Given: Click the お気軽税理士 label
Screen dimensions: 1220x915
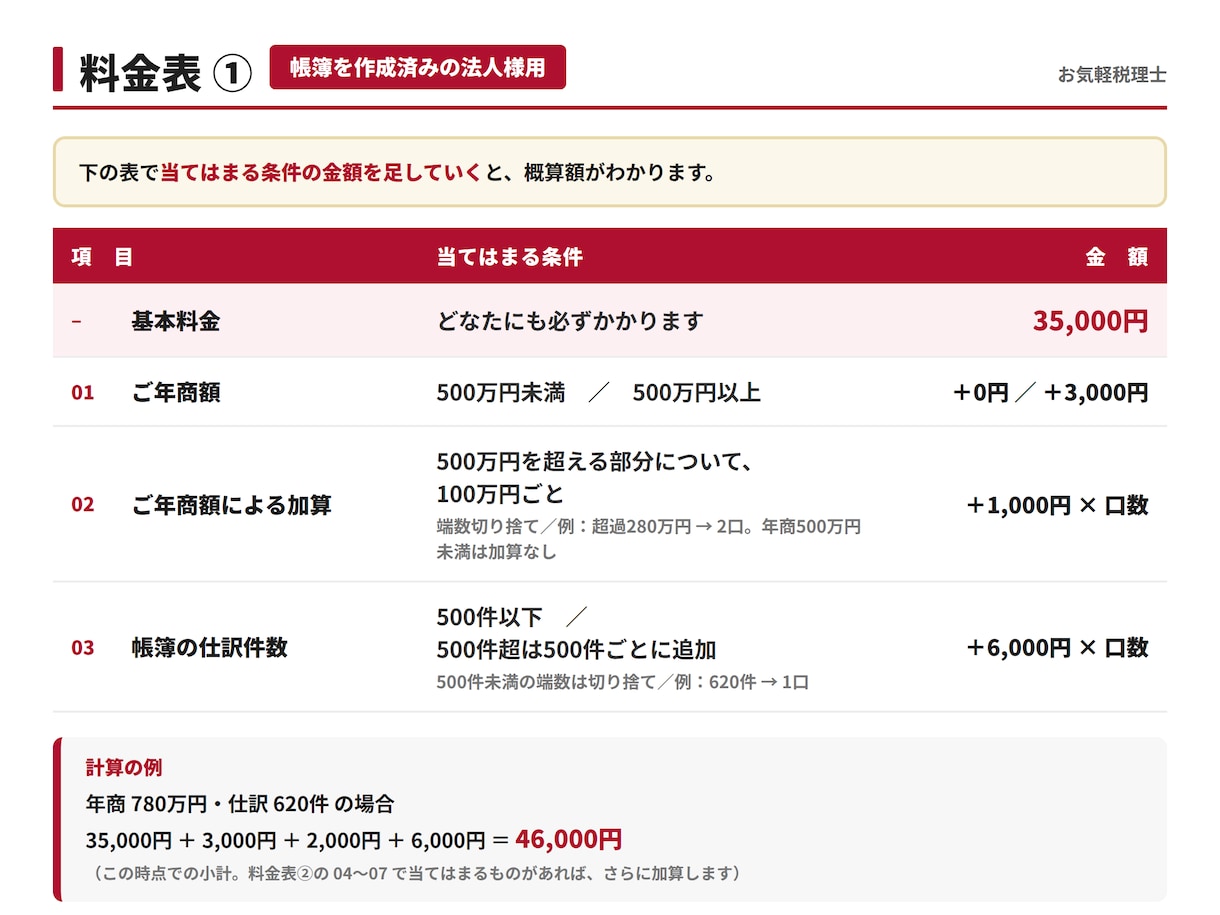Looking at the screenshot, I should coord(1112,75).
